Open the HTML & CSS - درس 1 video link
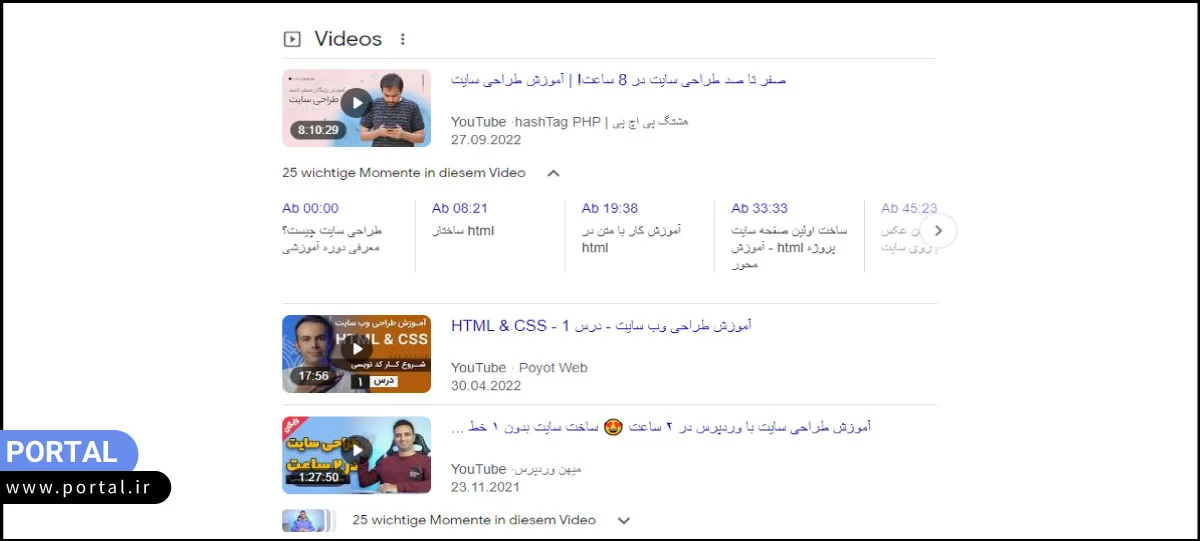 click(x=601, y=326)
